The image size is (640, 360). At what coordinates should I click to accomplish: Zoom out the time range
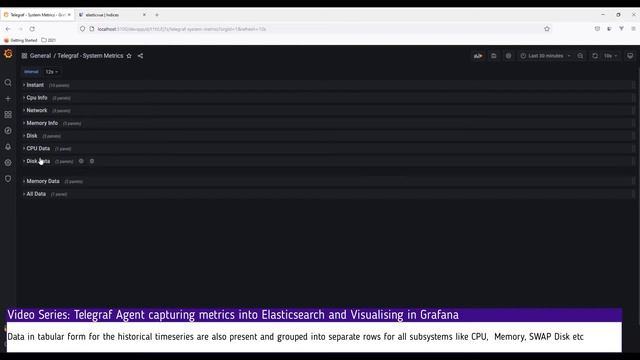coord(580,56)
